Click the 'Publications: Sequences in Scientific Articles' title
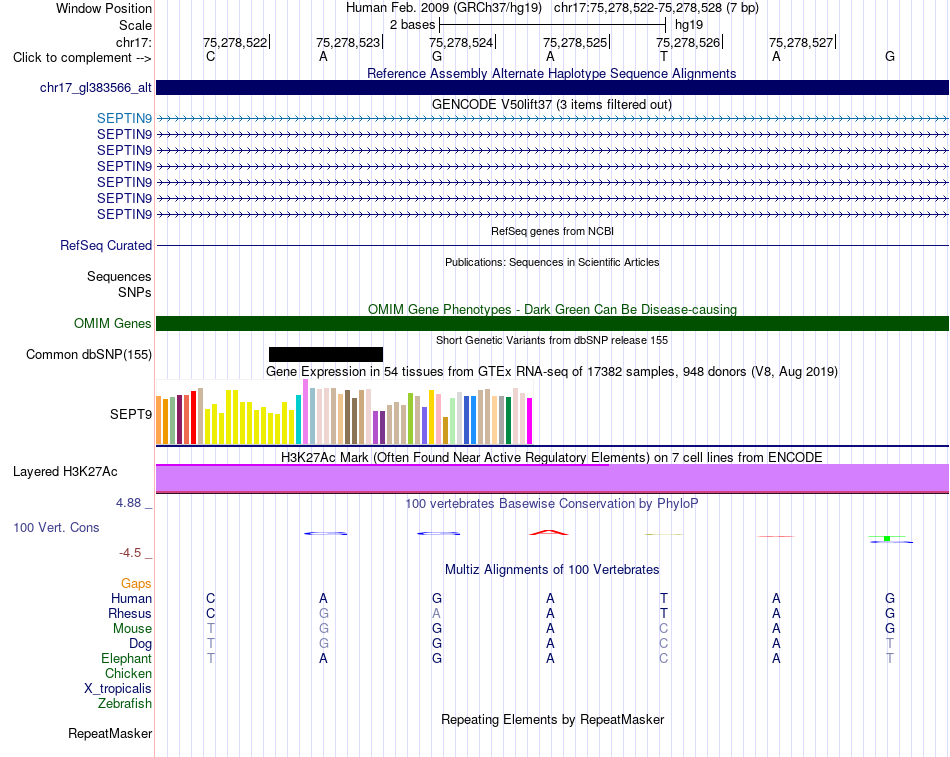The image size is (950, 757). pyautogui.click(x=552, y=262)
